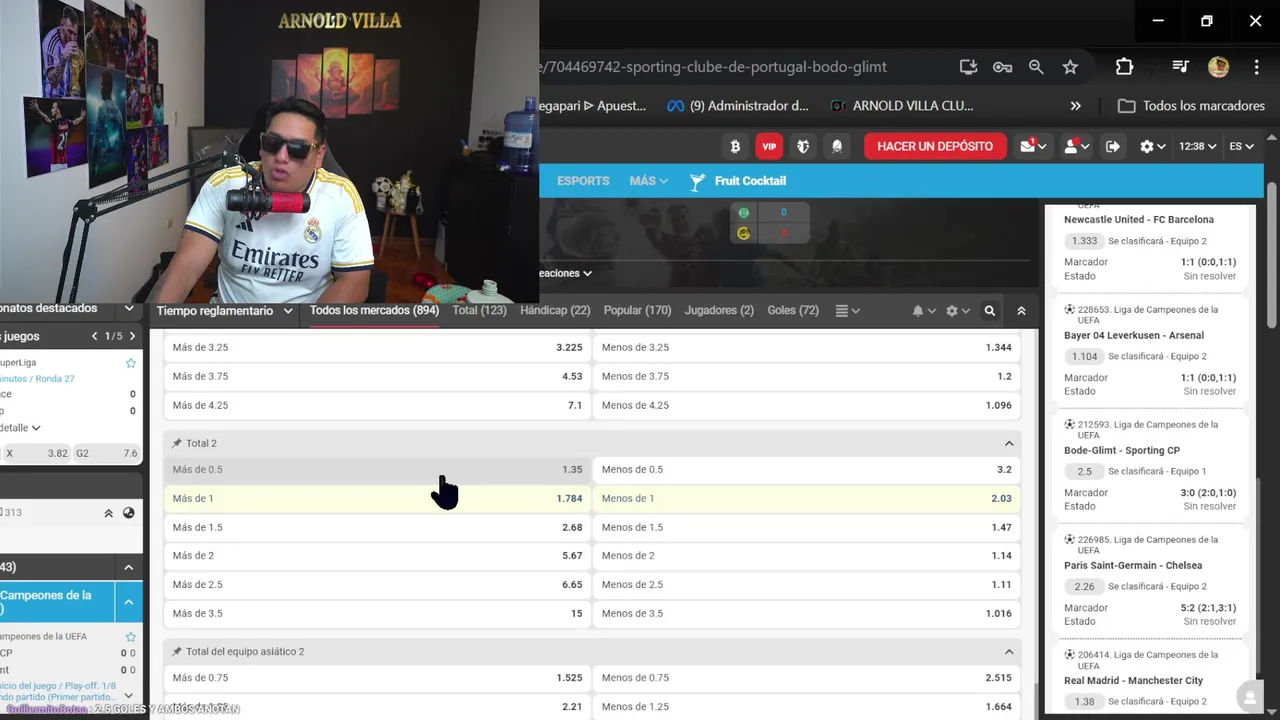Open the Todos los marcadores folder

pyautogui.click(x=1191, y=105)
